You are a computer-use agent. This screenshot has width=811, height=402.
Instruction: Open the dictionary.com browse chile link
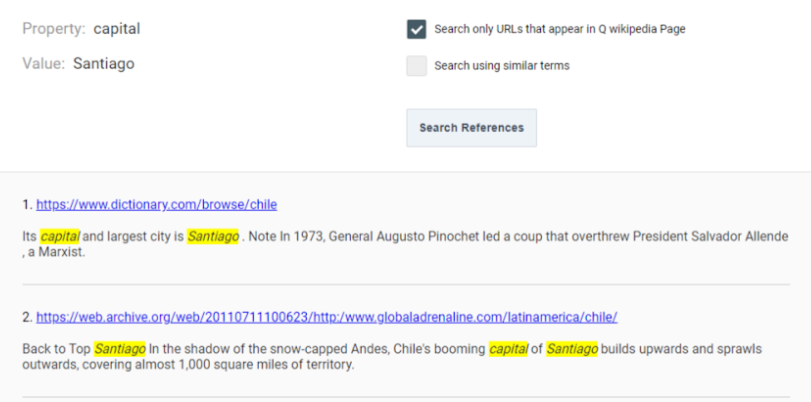[156, 205]
